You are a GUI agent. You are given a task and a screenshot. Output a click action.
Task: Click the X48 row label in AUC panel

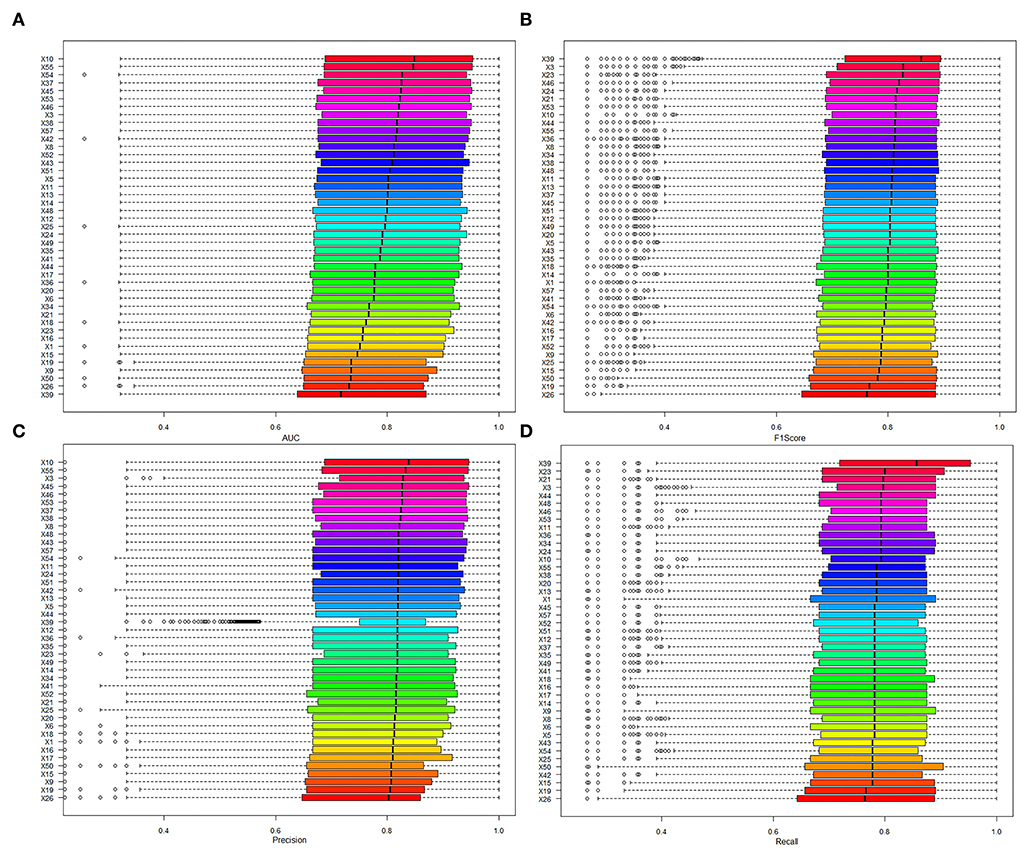pos(47,211)
